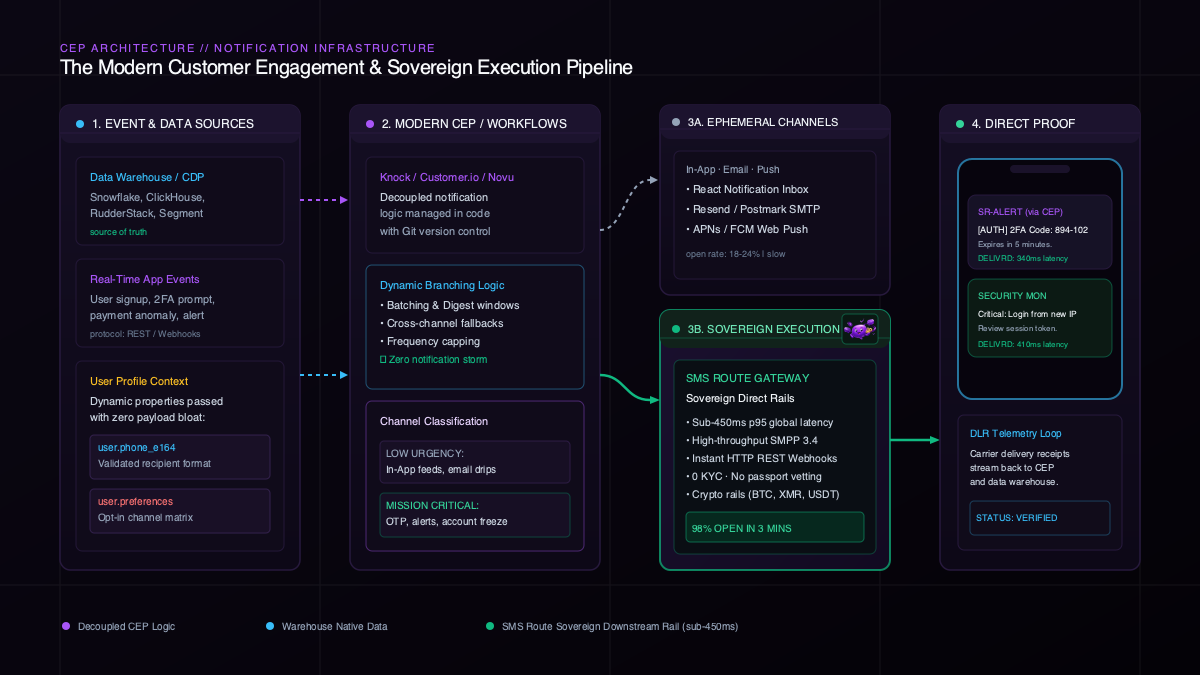Click the 'Cross-channel fallbacks' bullet
The height and width of the screenshot is (675, 1200).
coord(441,323)
